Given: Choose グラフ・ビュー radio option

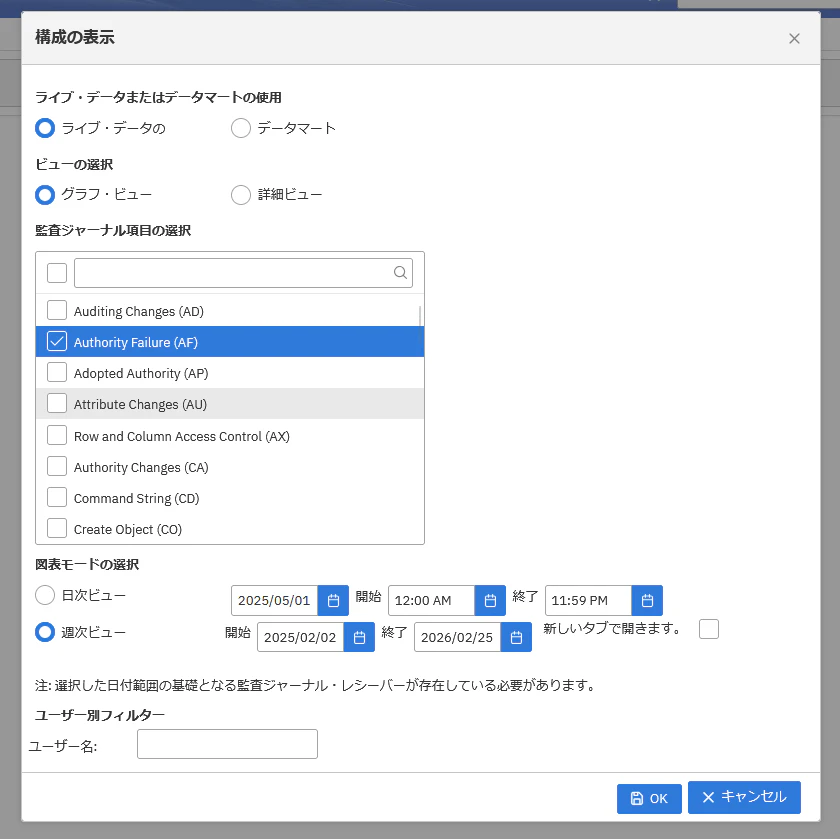Looking at the screenshot, I should [x=45, y=194].
